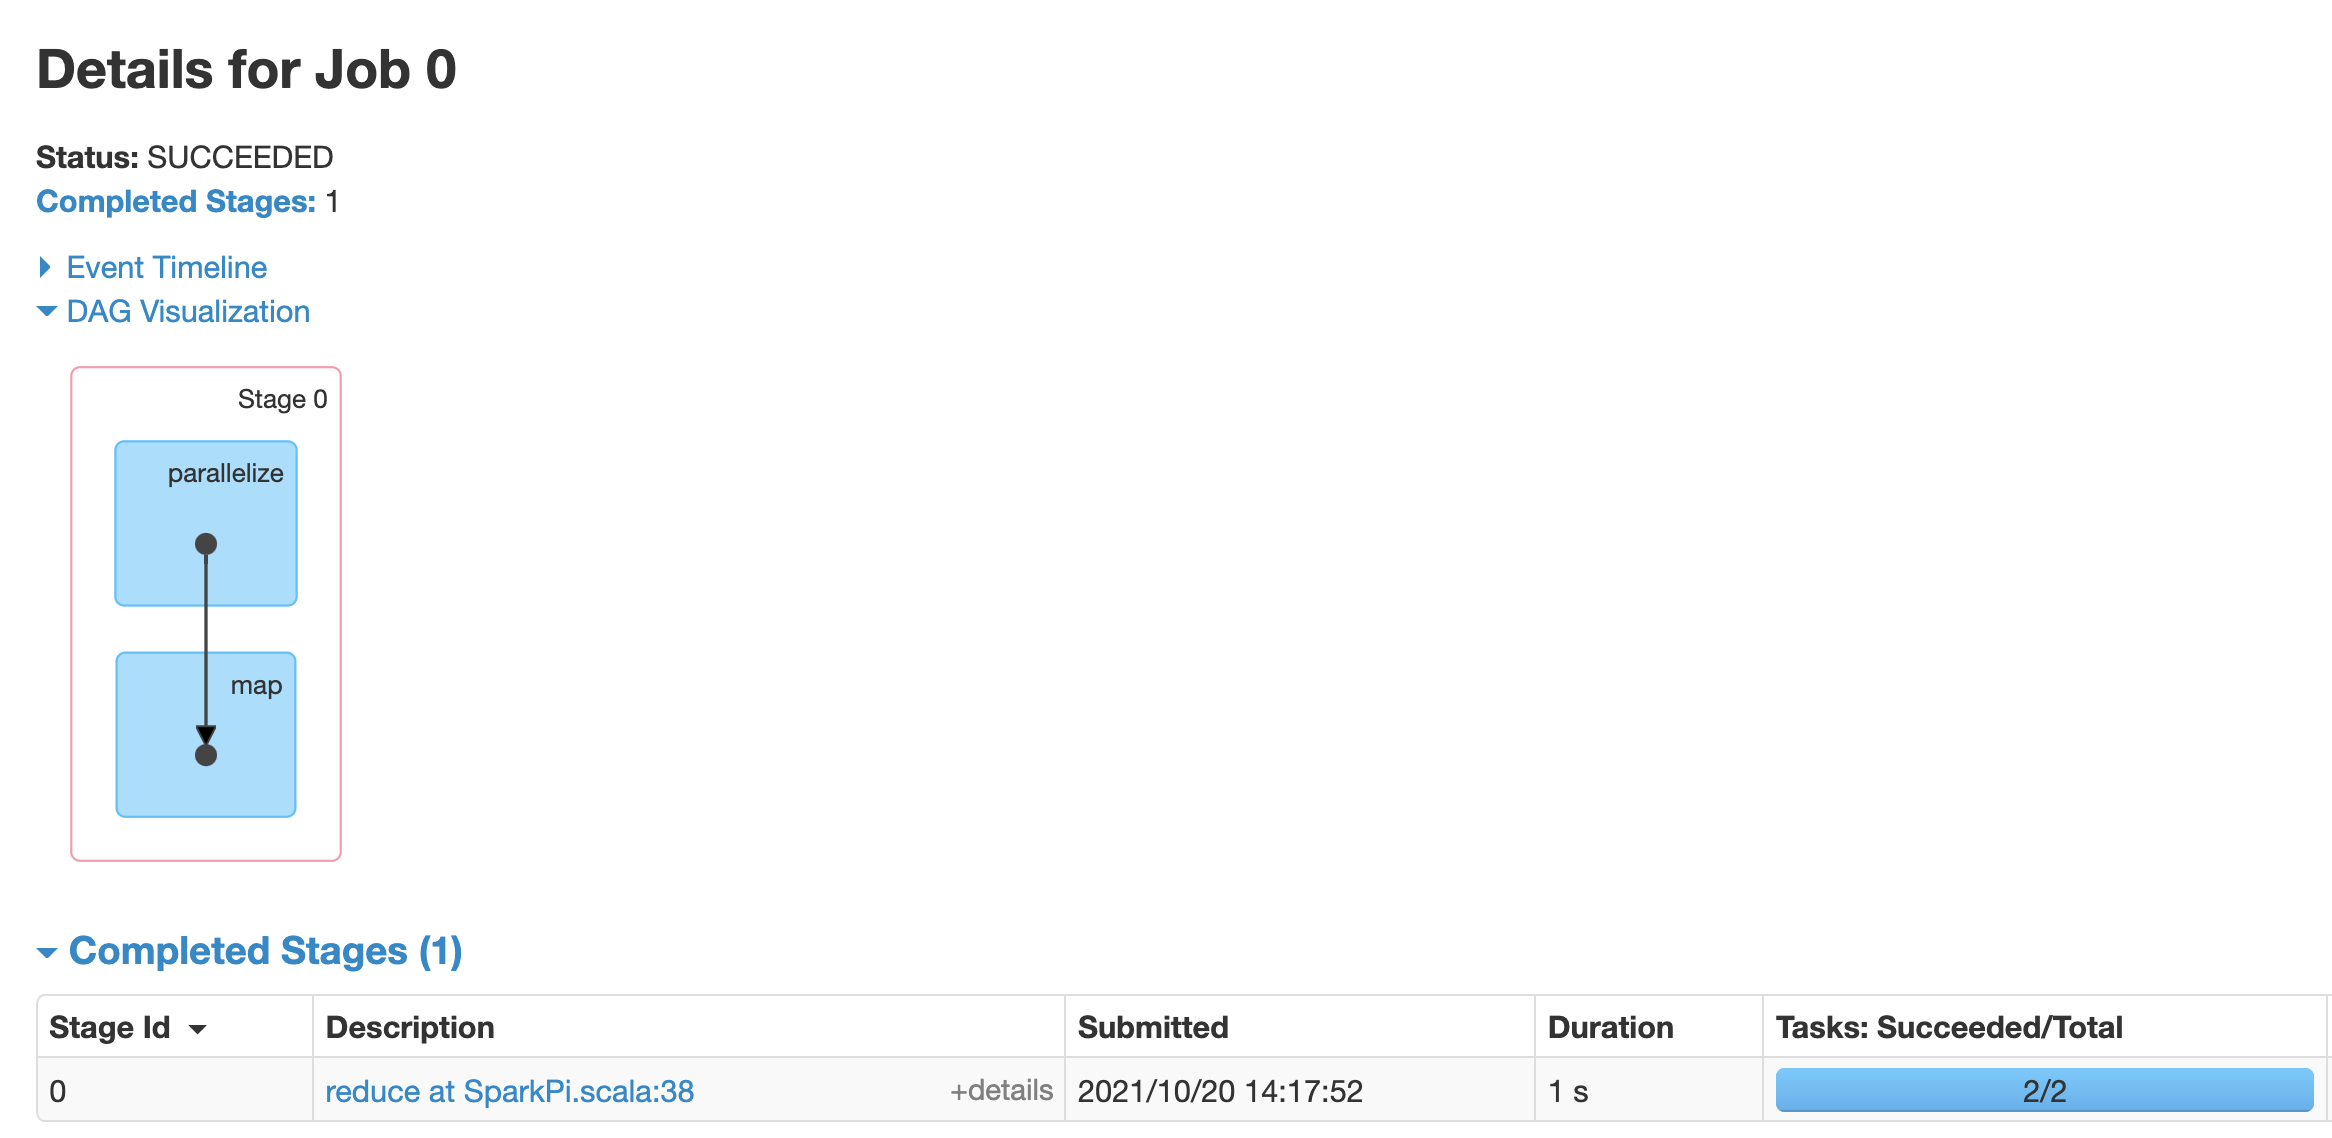2332x1138 pixels.
Task: Open reduce at SparkPi.scala:38 stage
Action: [510, 1091]
